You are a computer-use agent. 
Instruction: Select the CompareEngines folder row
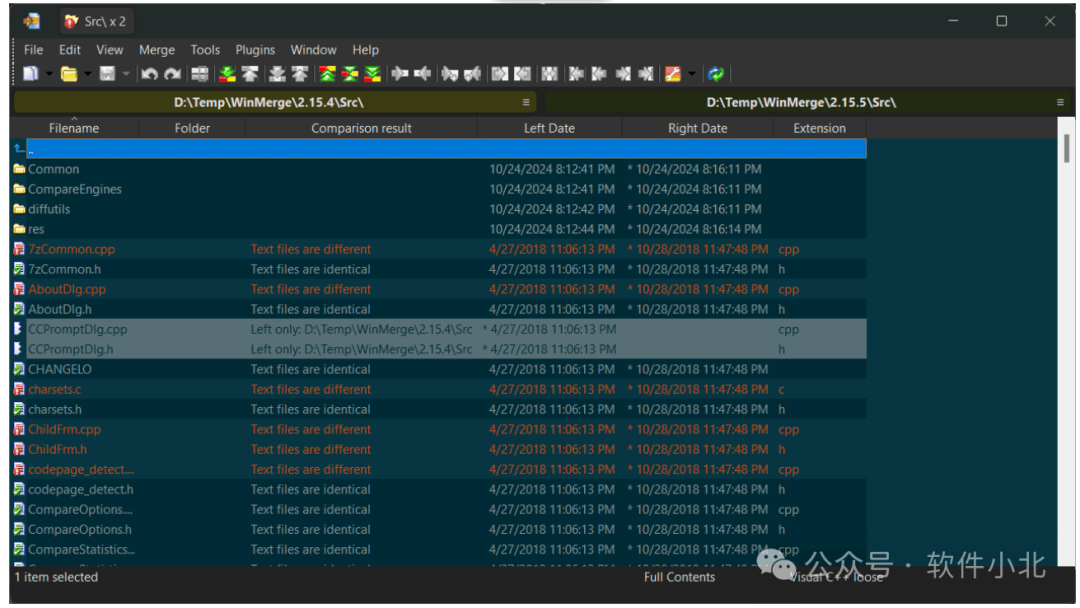[439, 189]
